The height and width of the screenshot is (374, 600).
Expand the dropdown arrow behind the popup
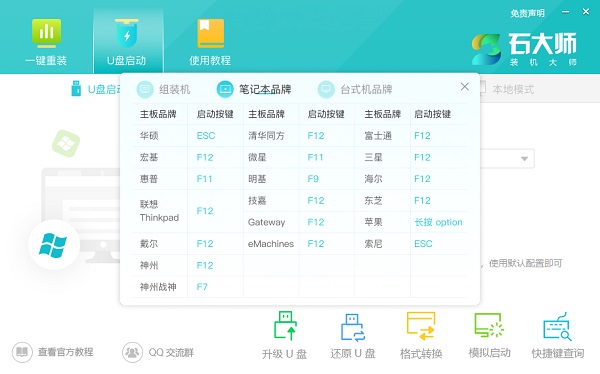point(524,158)
